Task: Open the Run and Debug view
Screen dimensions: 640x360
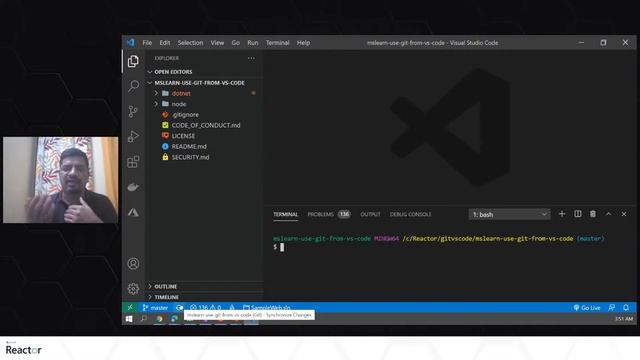Action: click(133, 136)
